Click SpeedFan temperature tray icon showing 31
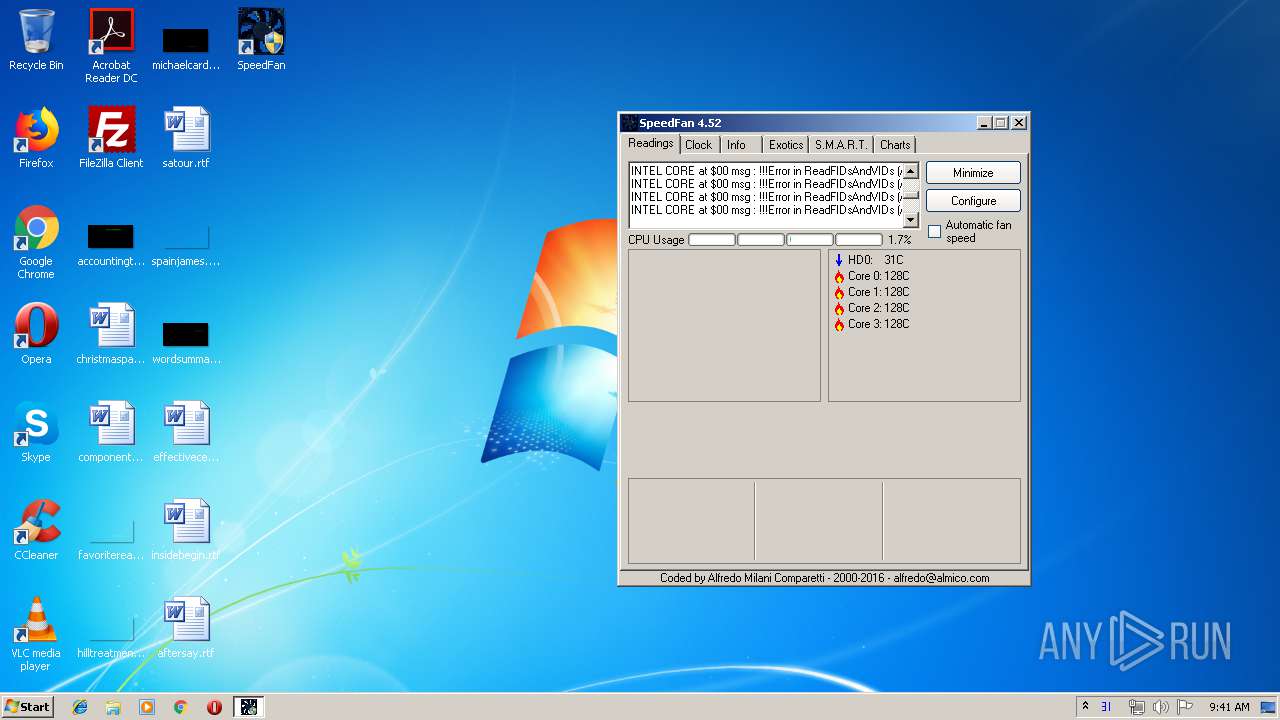The image size is (1280, 720). point(1107,707)
